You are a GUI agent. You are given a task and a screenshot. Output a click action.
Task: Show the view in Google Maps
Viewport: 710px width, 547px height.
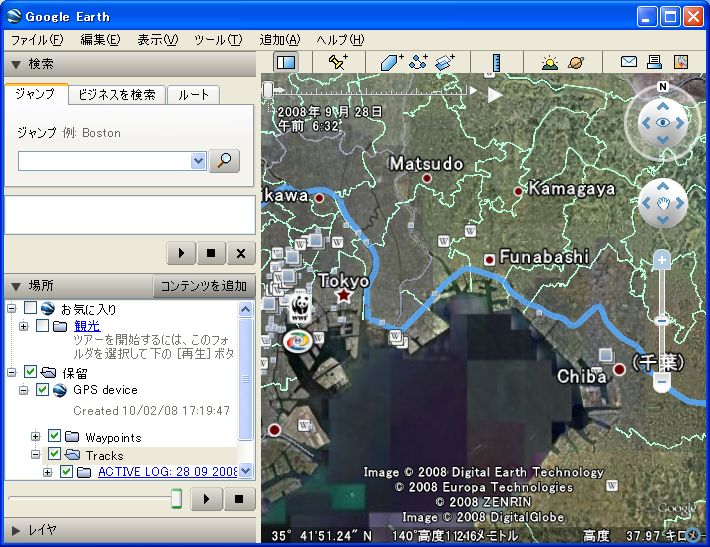pyautogui.click(x=681, y=62)
